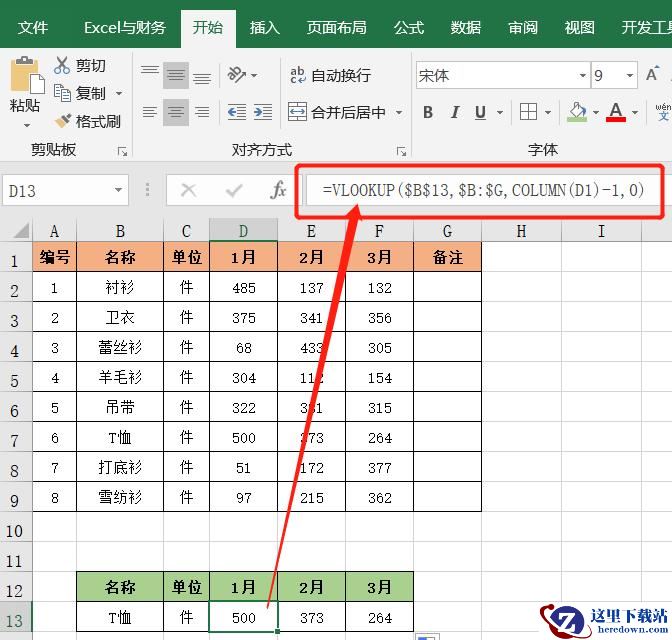Image resolution: width=672 pixels, height=640 pixels.
Task: Confirm formula entry with checkmark
Action: [x=234, y=190]
